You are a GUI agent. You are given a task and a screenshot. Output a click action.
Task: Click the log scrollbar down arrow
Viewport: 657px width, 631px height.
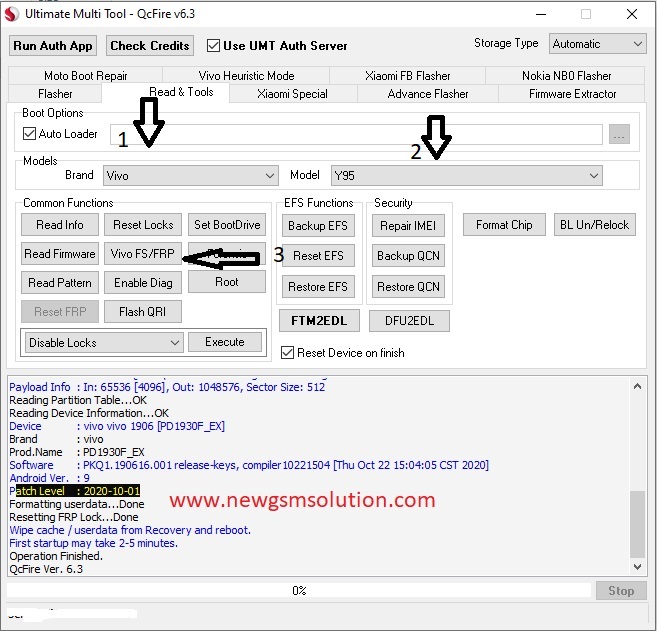coord(637,566)
